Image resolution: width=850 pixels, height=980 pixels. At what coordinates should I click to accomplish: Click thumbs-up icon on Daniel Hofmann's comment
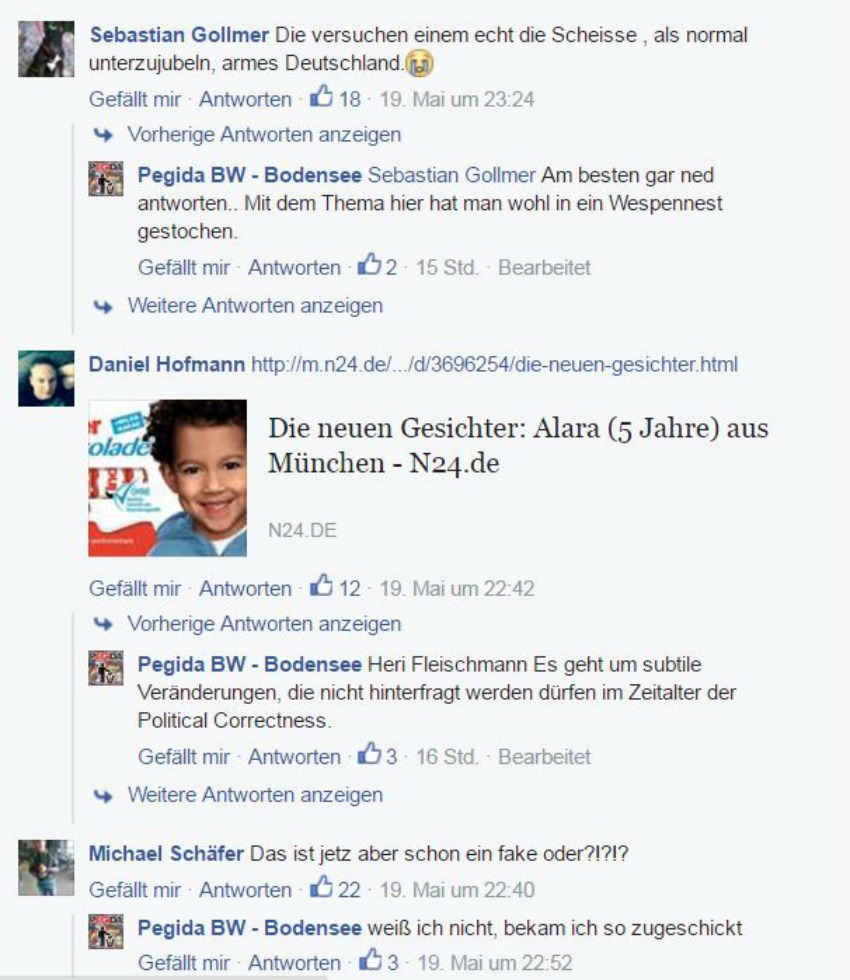pyautogui.click(x=321, y=586)
